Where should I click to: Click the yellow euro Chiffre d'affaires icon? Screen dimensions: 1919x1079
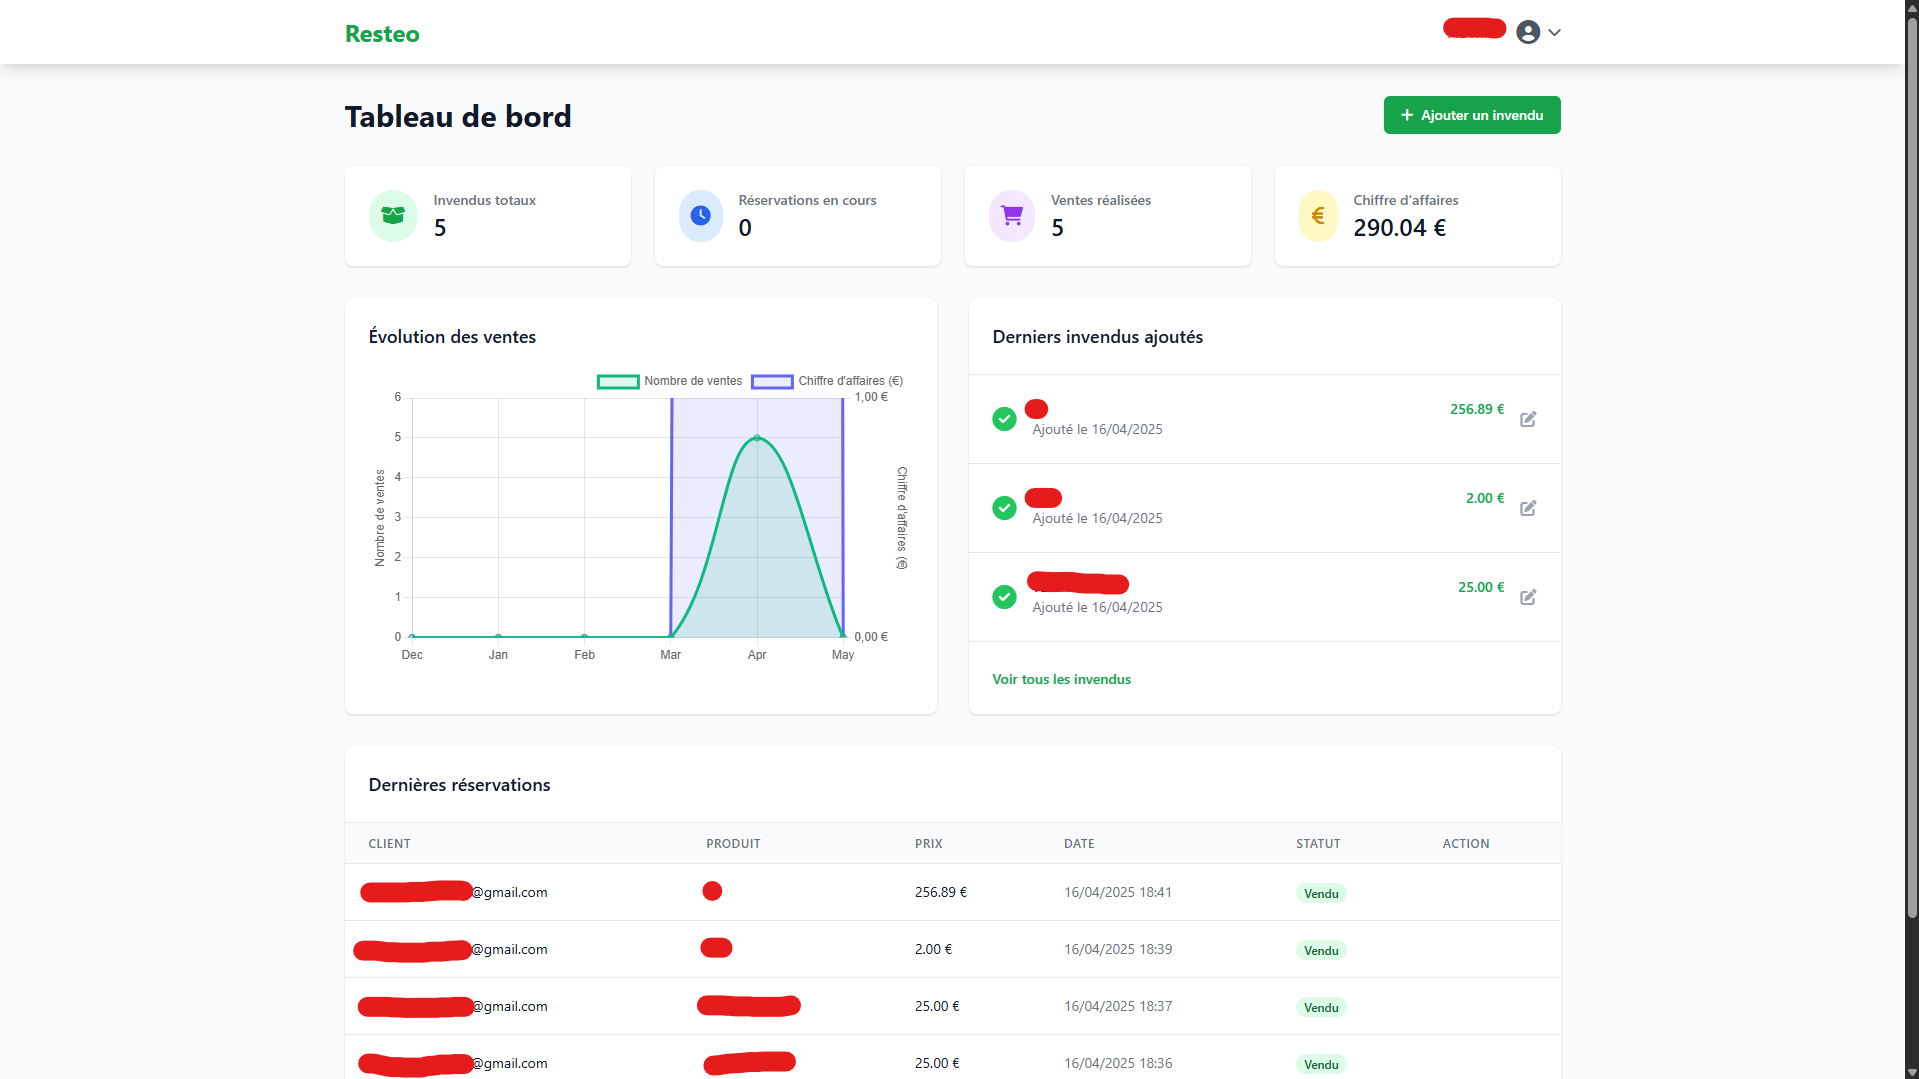(x=1318, y=216)
